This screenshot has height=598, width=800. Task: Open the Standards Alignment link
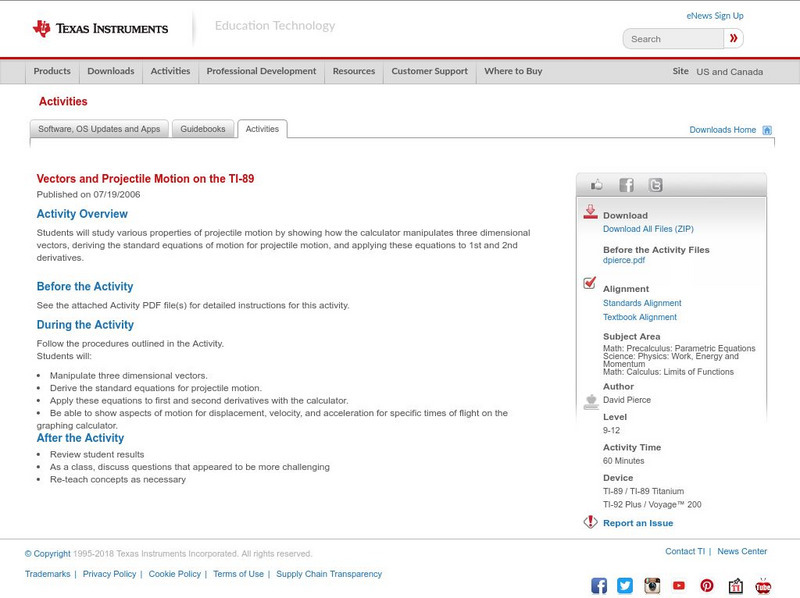point(642,303)
